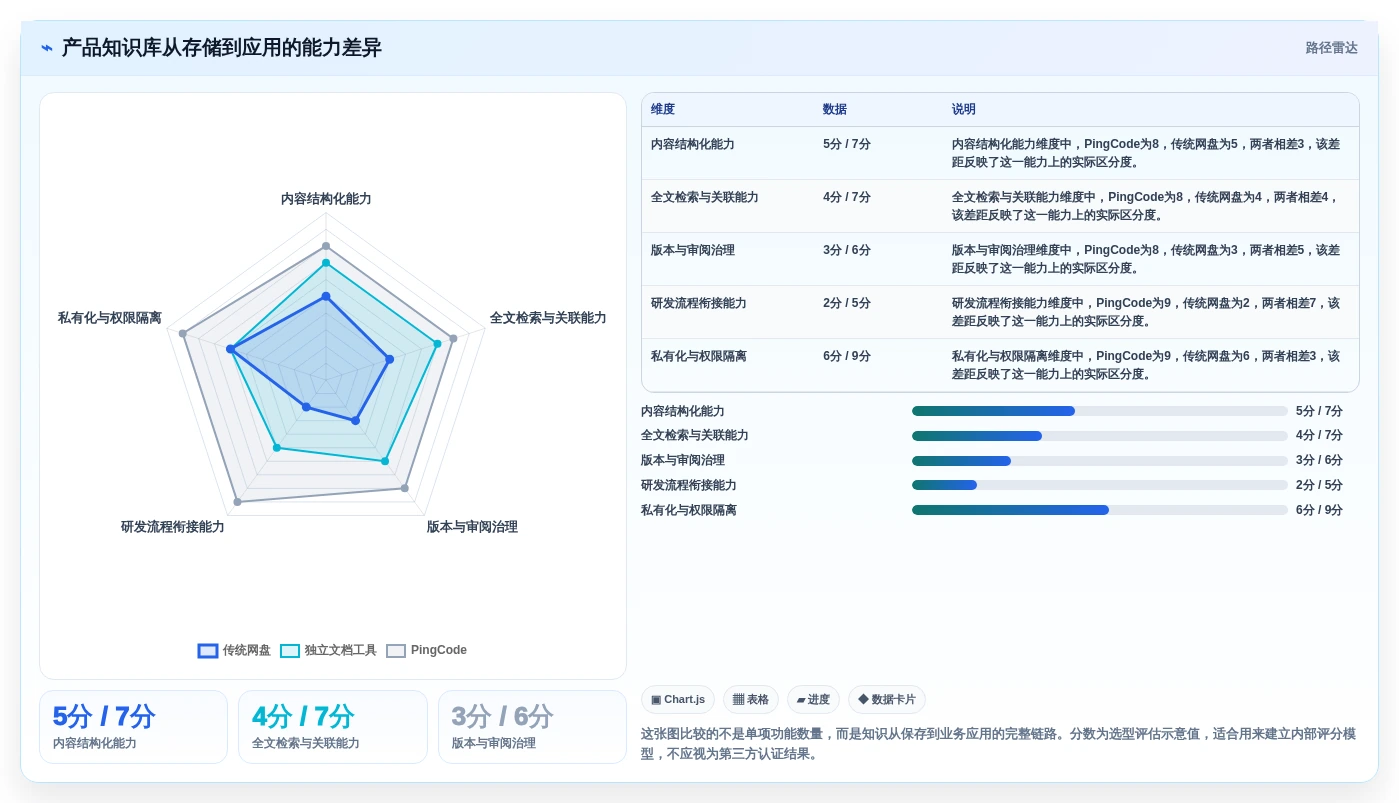Click the 全文检索与关联能力 progress bar
The image size is (1399, 803).
click(x=1100, y=436)
